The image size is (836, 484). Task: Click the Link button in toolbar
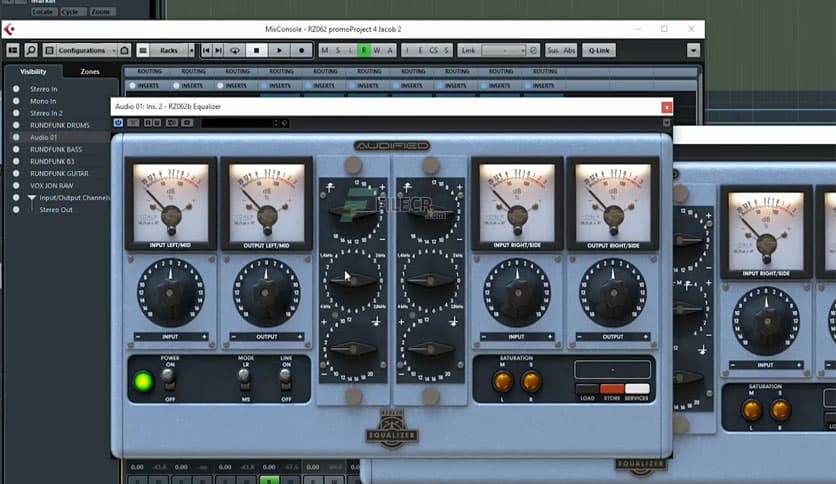click(x=469, y=50)
